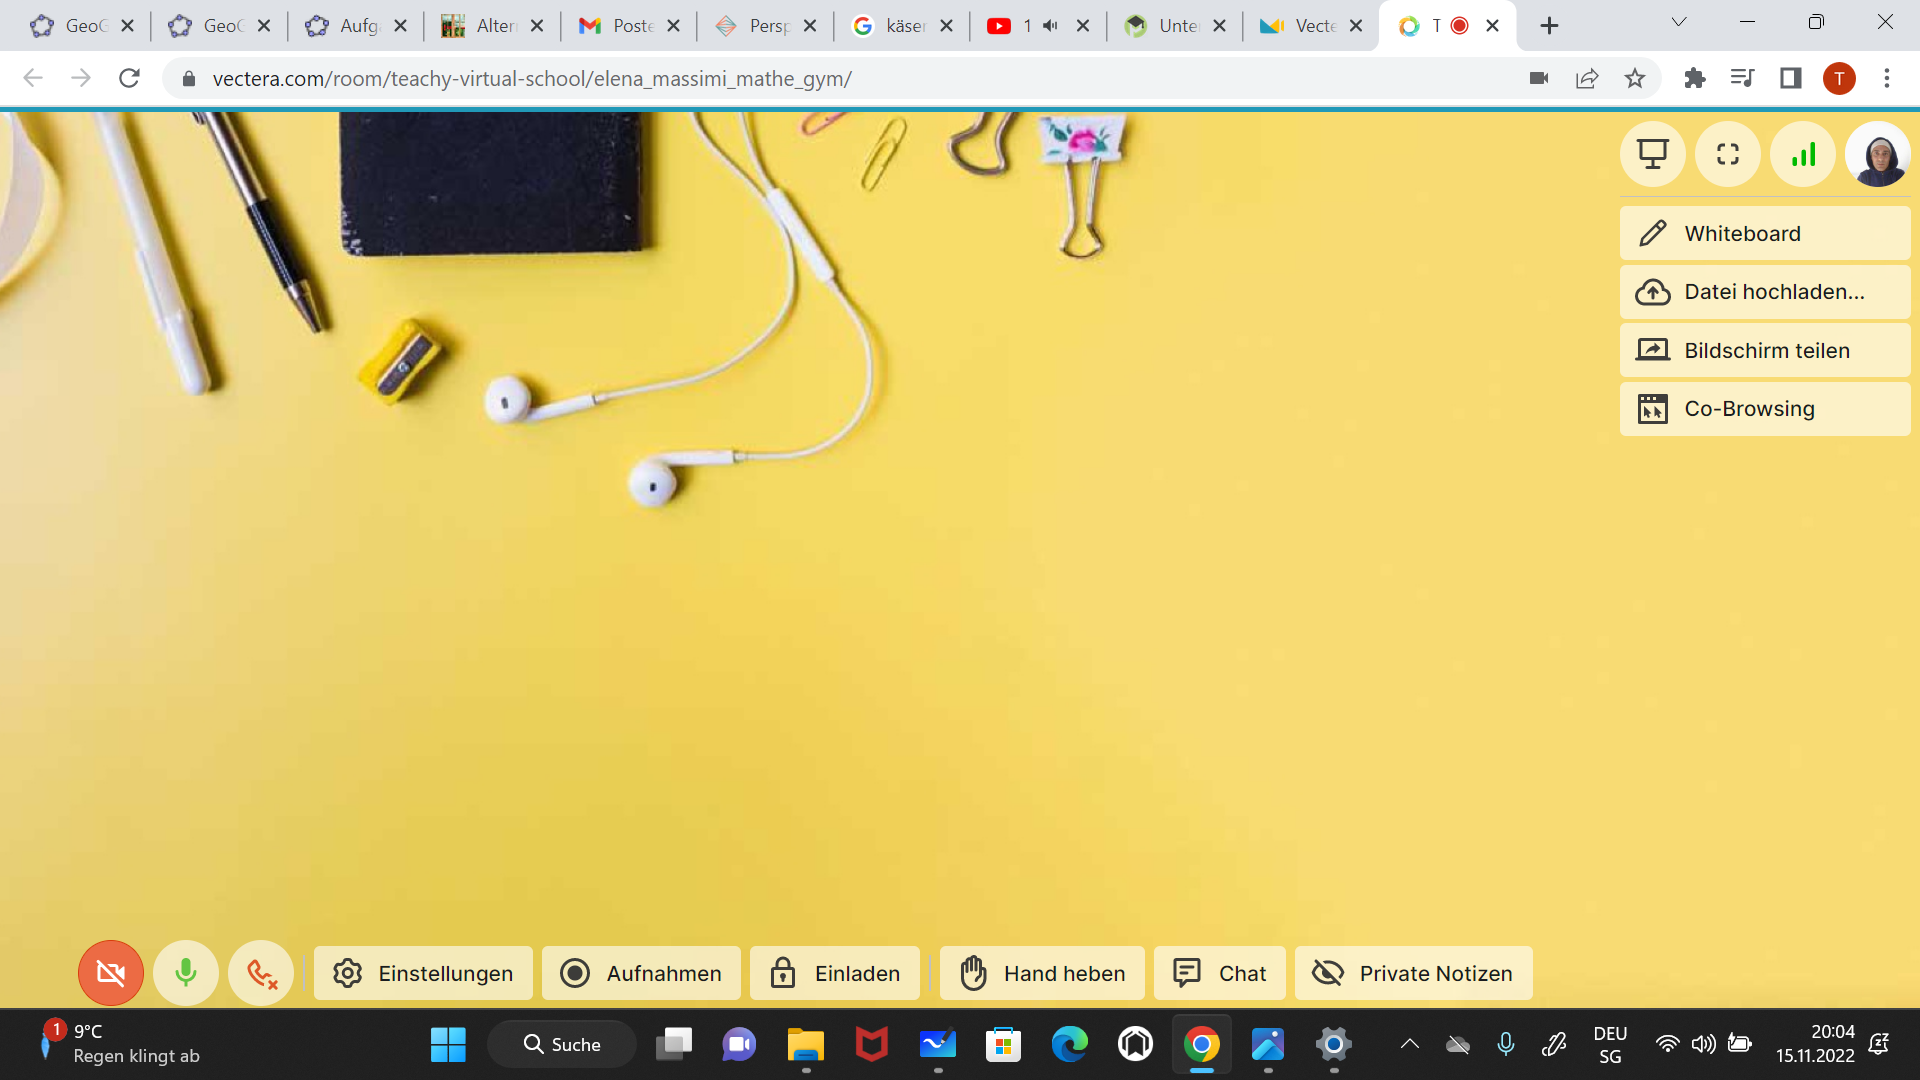Click the Einladen invite button
The height and width of the screenshot is (1080, 1920).
coord(835,973)
